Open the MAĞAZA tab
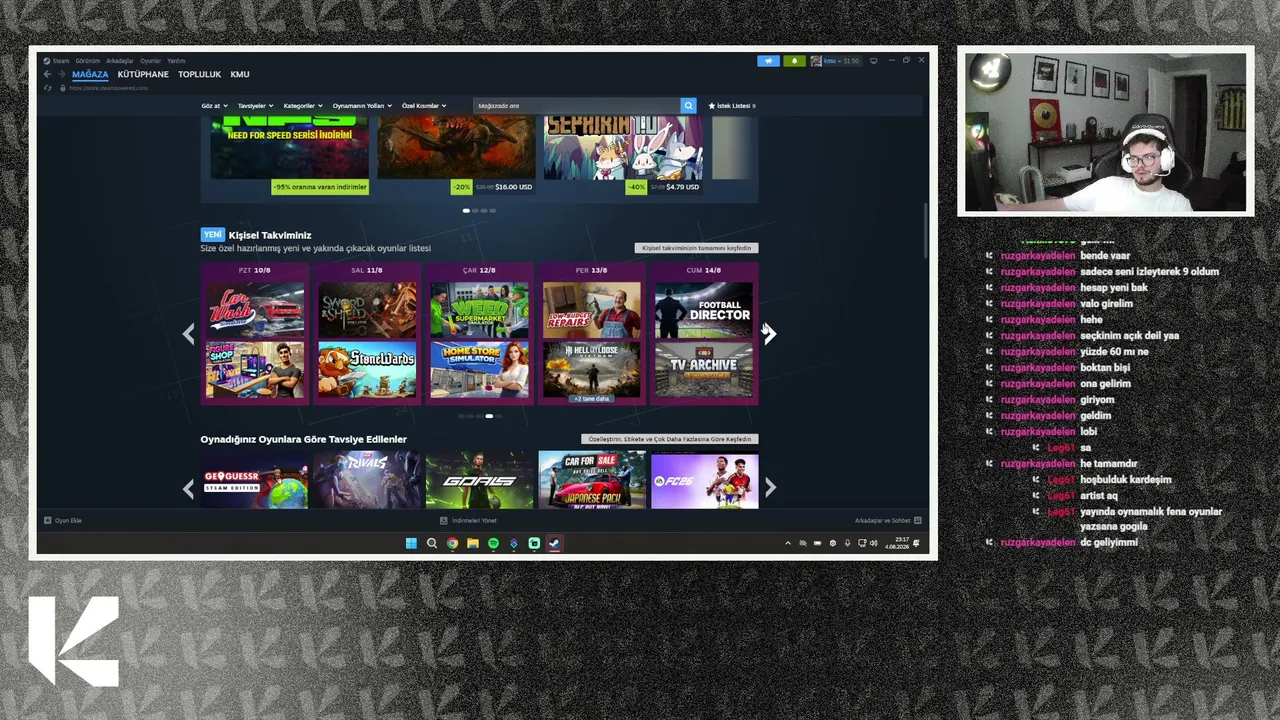Image resolution: width=1280 pixels, height=720 pixels. [90, 74]
